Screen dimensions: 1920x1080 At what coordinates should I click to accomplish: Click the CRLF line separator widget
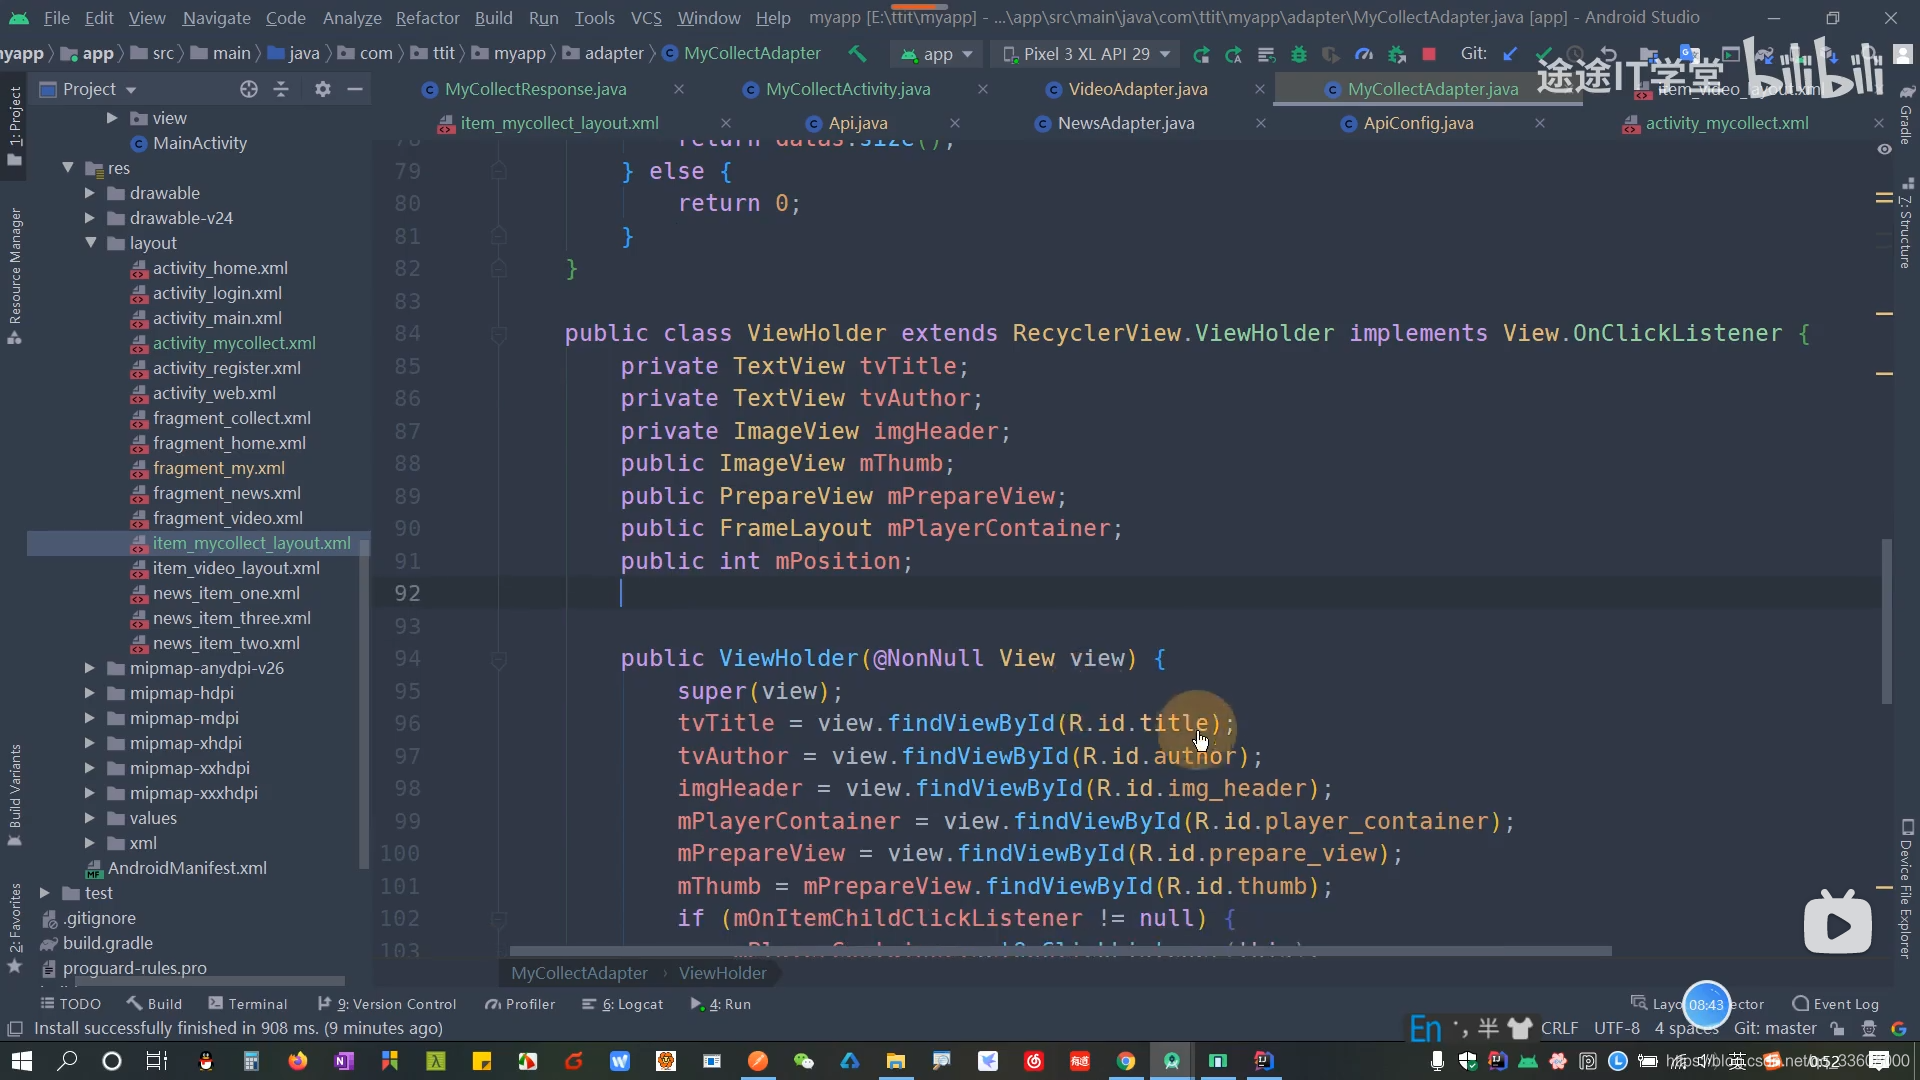point(1559,1028)
